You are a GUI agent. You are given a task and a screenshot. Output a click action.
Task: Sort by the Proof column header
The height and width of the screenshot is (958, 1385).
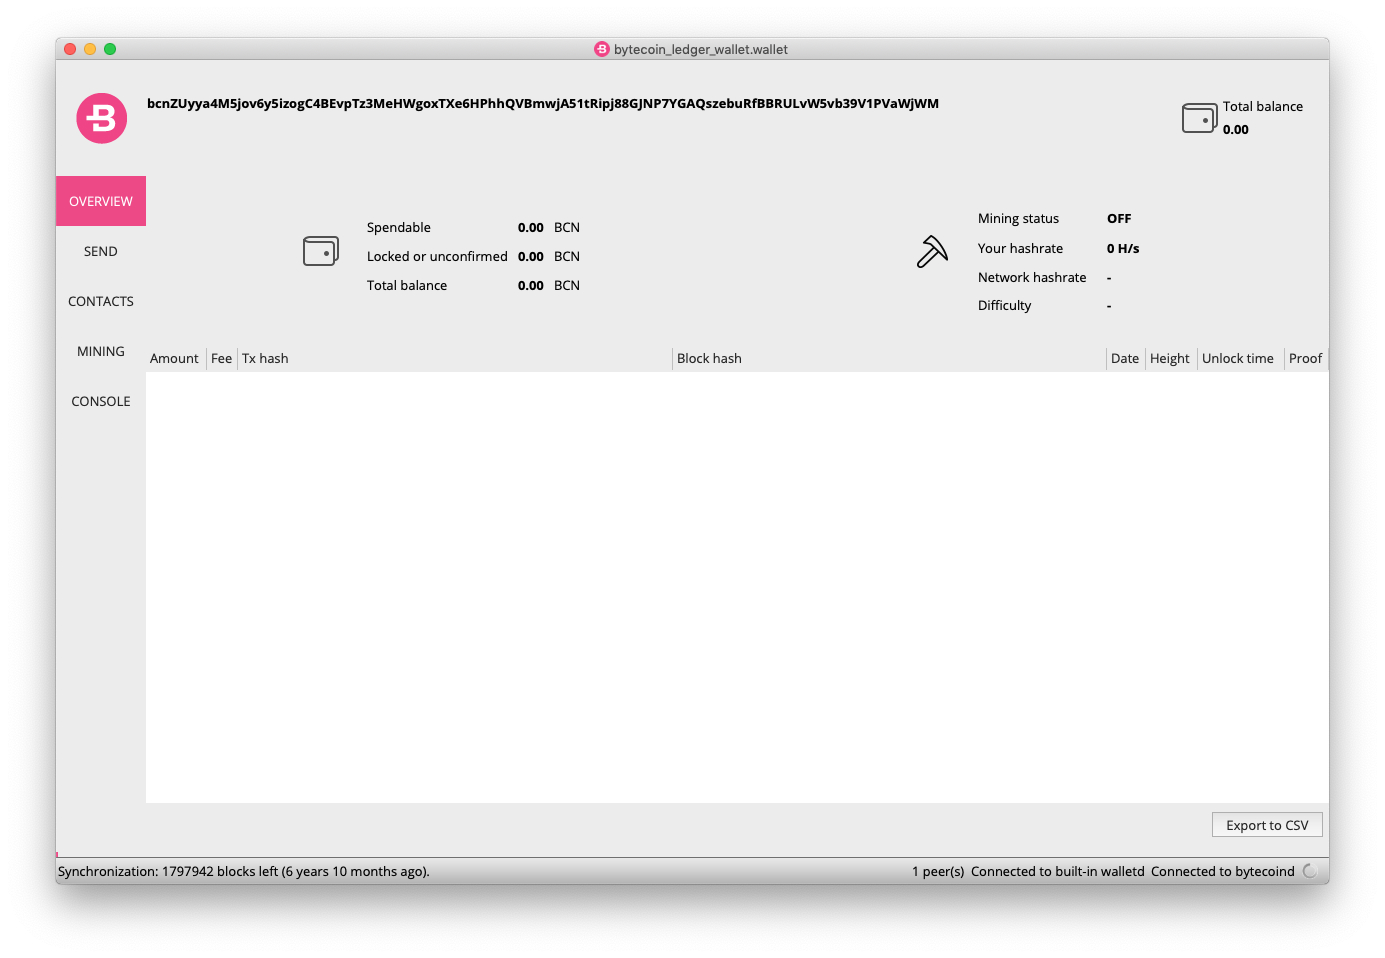click(1306, 358)
